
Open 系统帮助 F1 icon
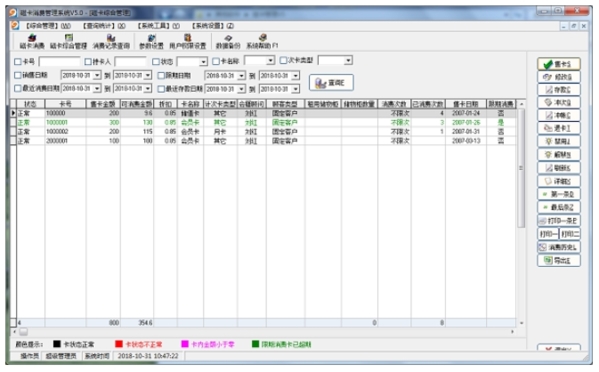[x=262, y=42]
